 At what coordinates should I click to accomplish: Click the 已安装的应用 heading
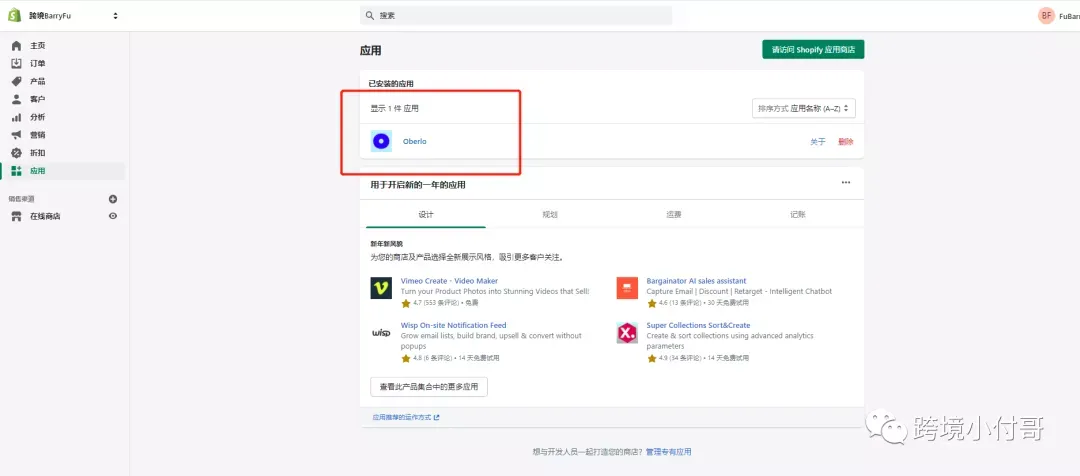(x=391, y=84)
